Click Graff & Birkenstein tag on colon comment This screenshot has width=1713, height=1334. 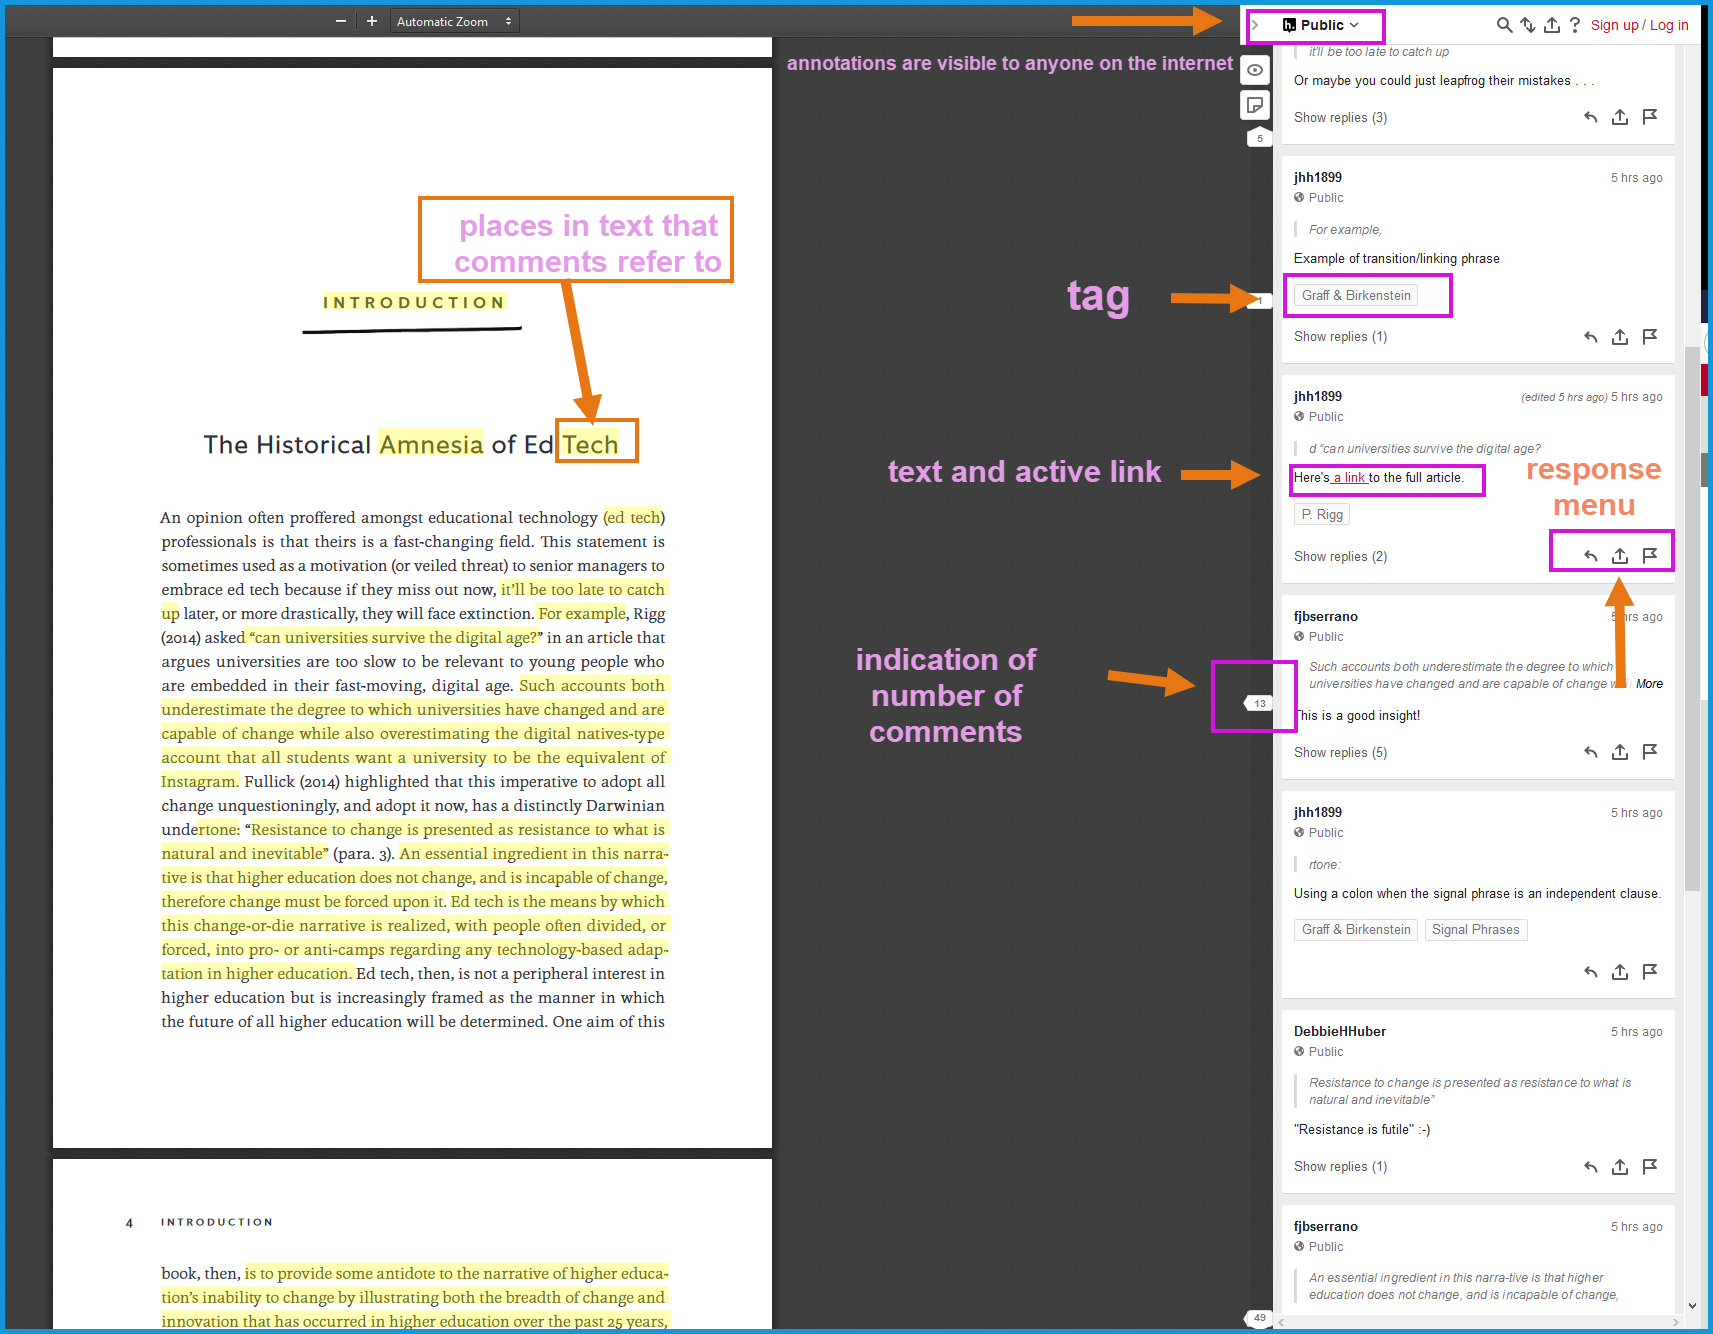(1356, 930)
